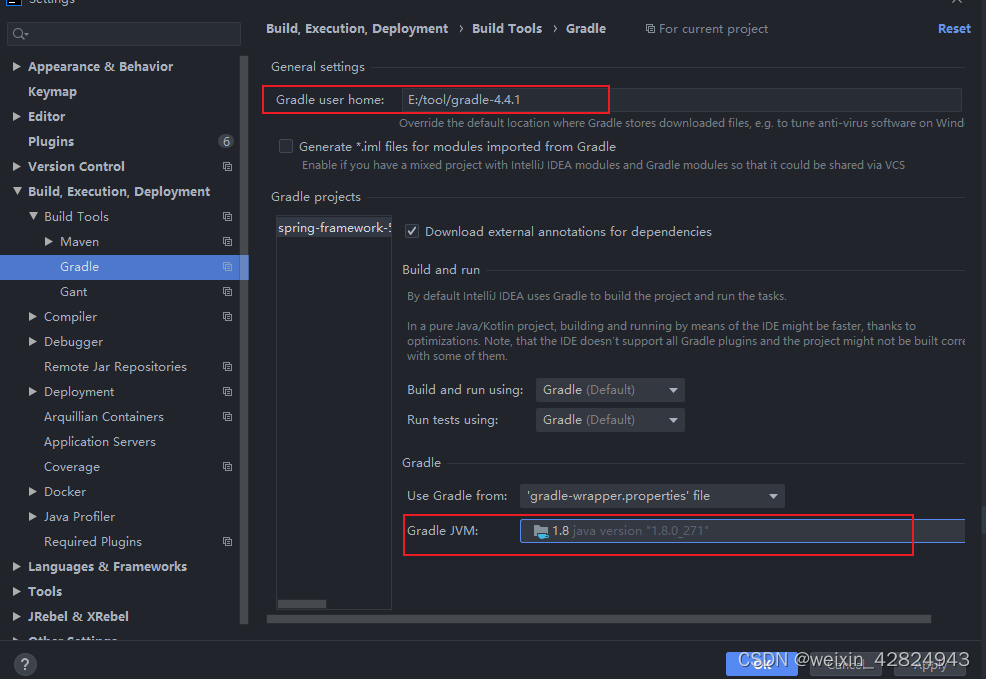Select Keymap in settings tree
This screenshot has width=986, height=679.
(52, 92)
